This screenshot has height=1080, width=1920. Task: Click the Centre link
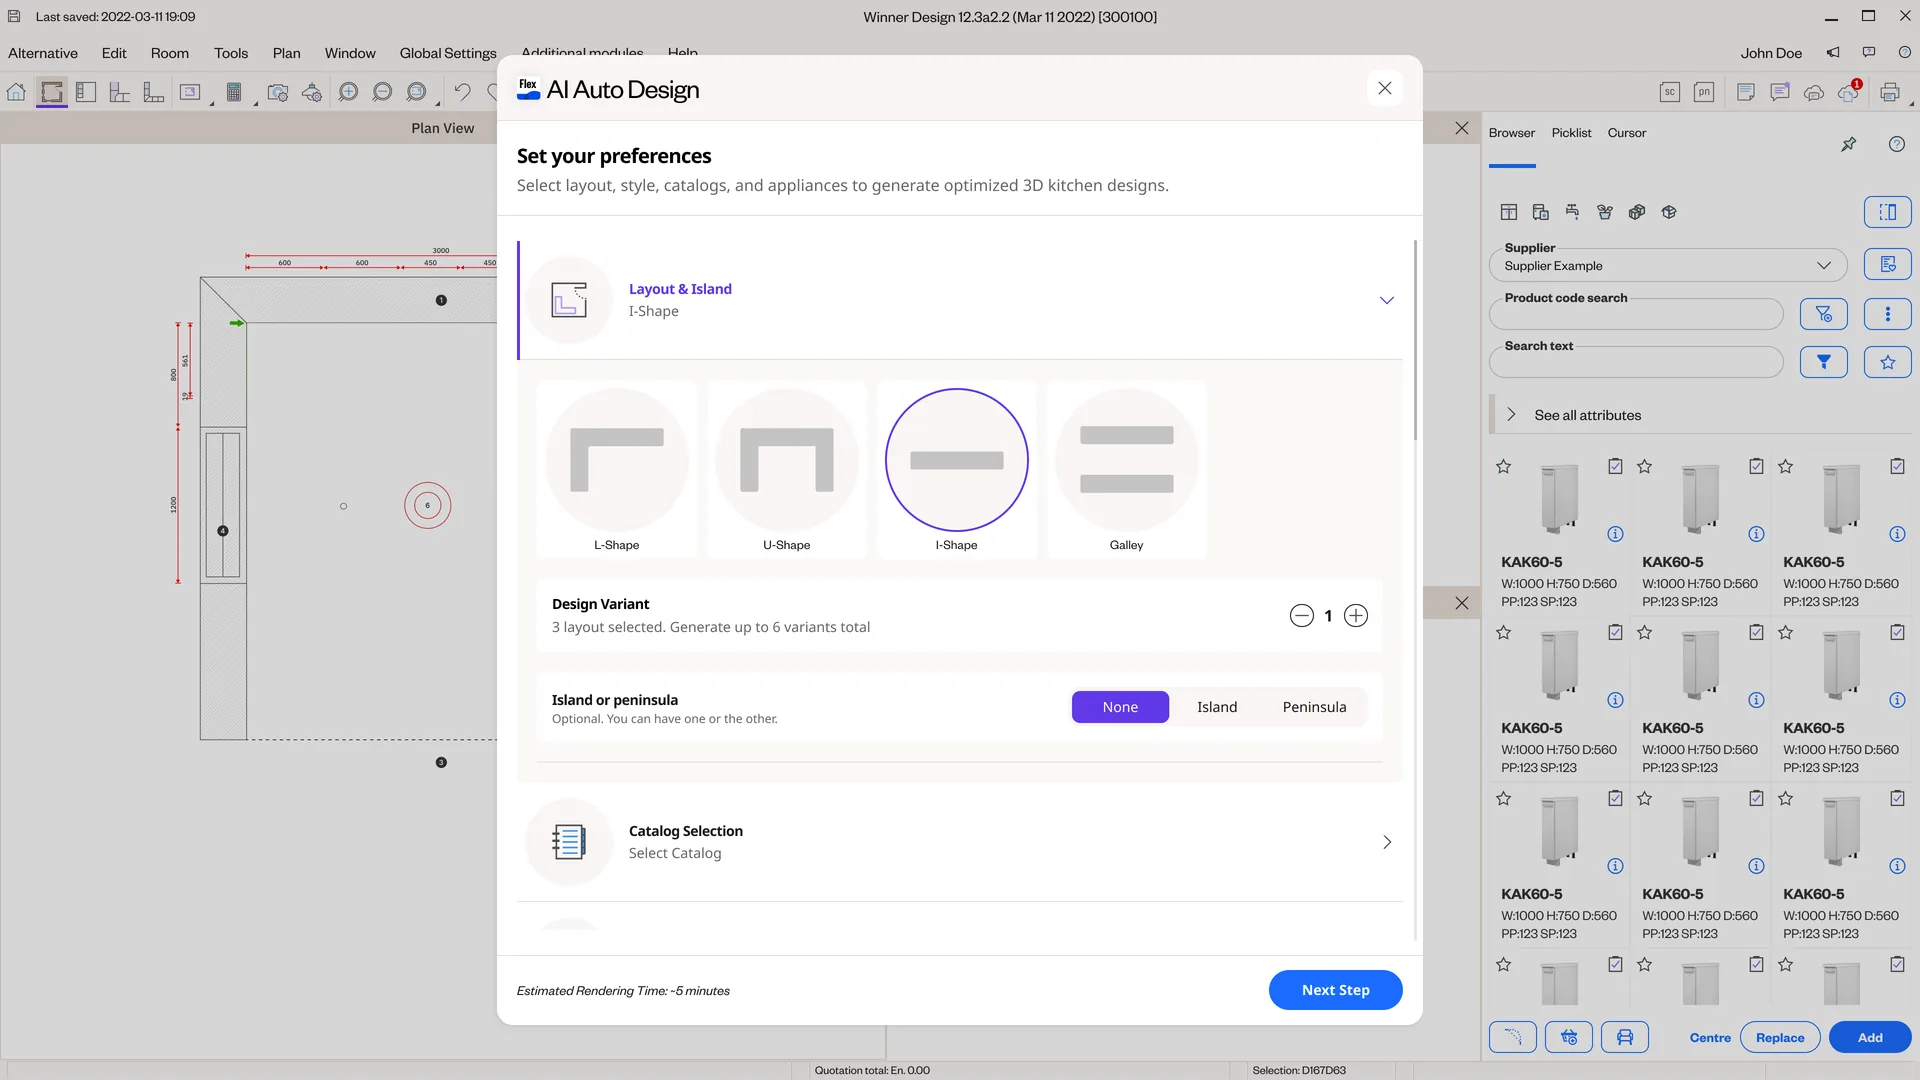coord(1710,1037)
